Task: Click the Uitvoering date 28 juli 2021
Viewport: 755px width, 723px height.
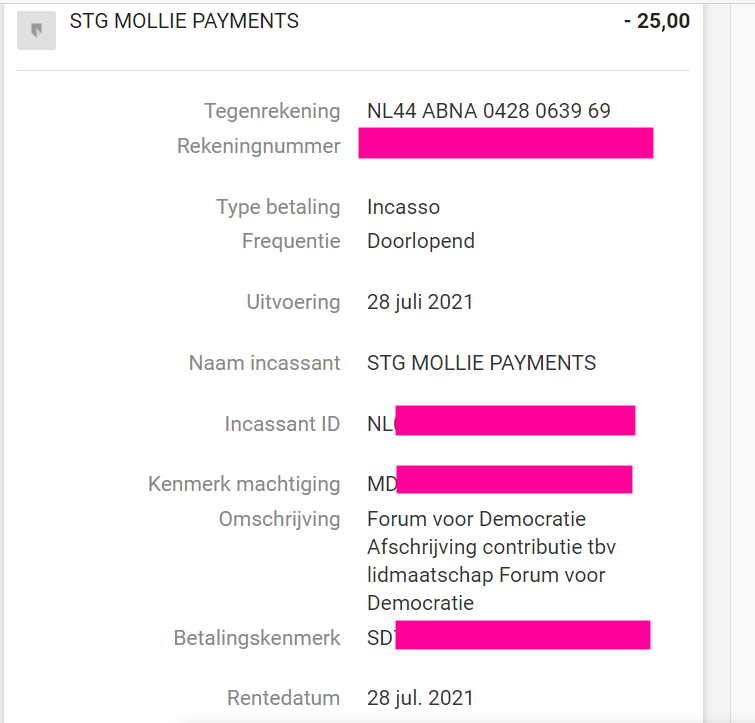Action: point(420,302)
